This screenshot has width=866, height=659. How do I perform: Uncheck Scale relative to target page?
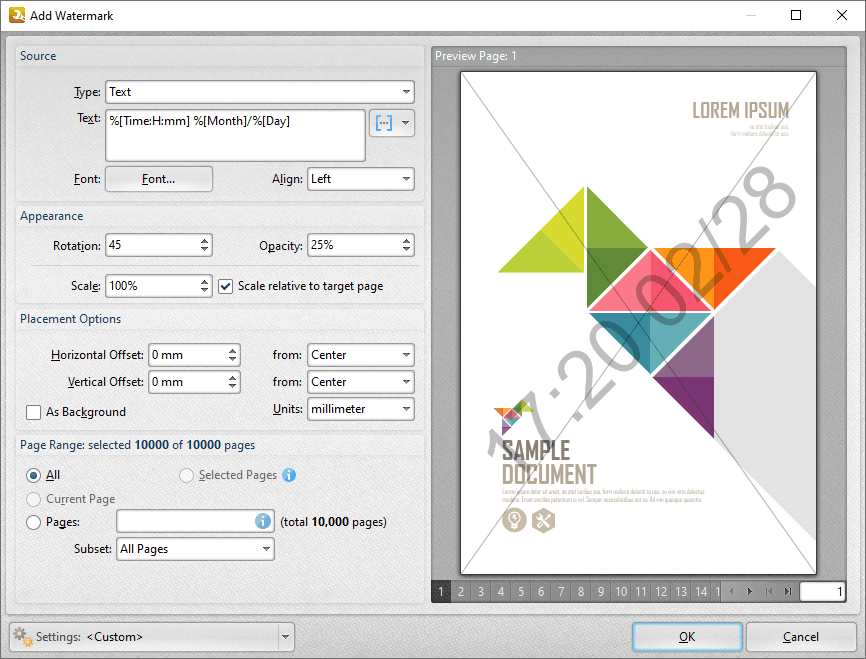tap(225, 286)
